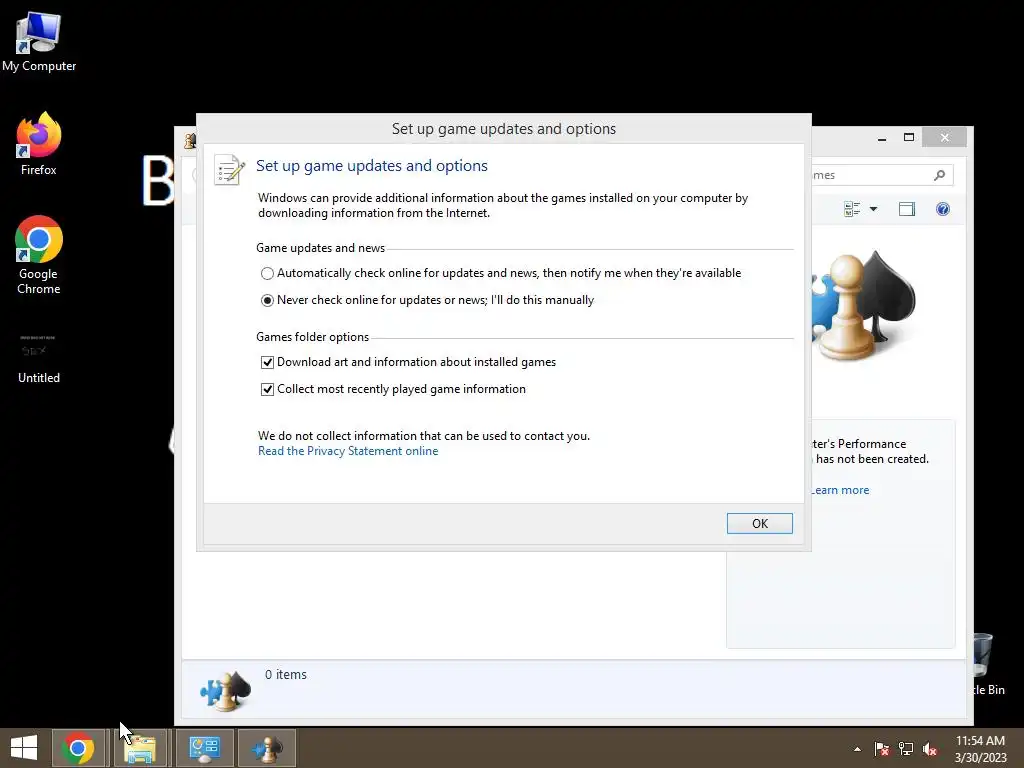Close the Games window
The image size is (1024, 768).
coord(944,138)
